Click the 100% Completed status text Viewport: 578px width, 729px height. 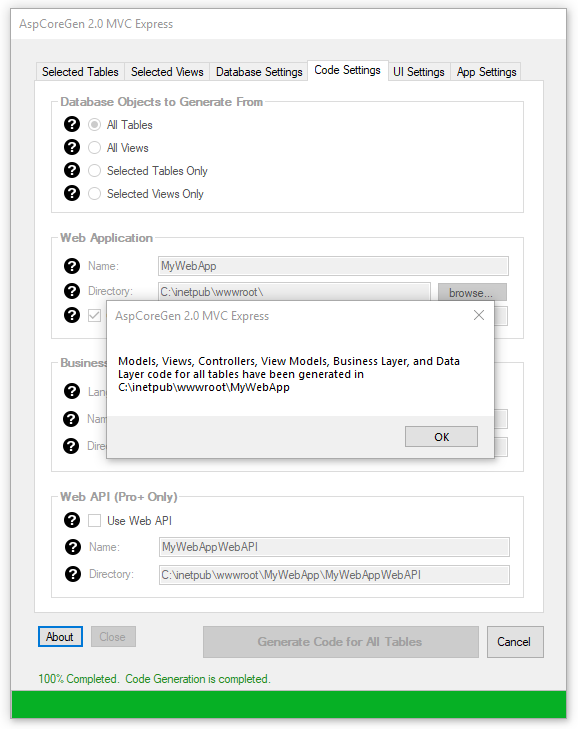(154, 679)
